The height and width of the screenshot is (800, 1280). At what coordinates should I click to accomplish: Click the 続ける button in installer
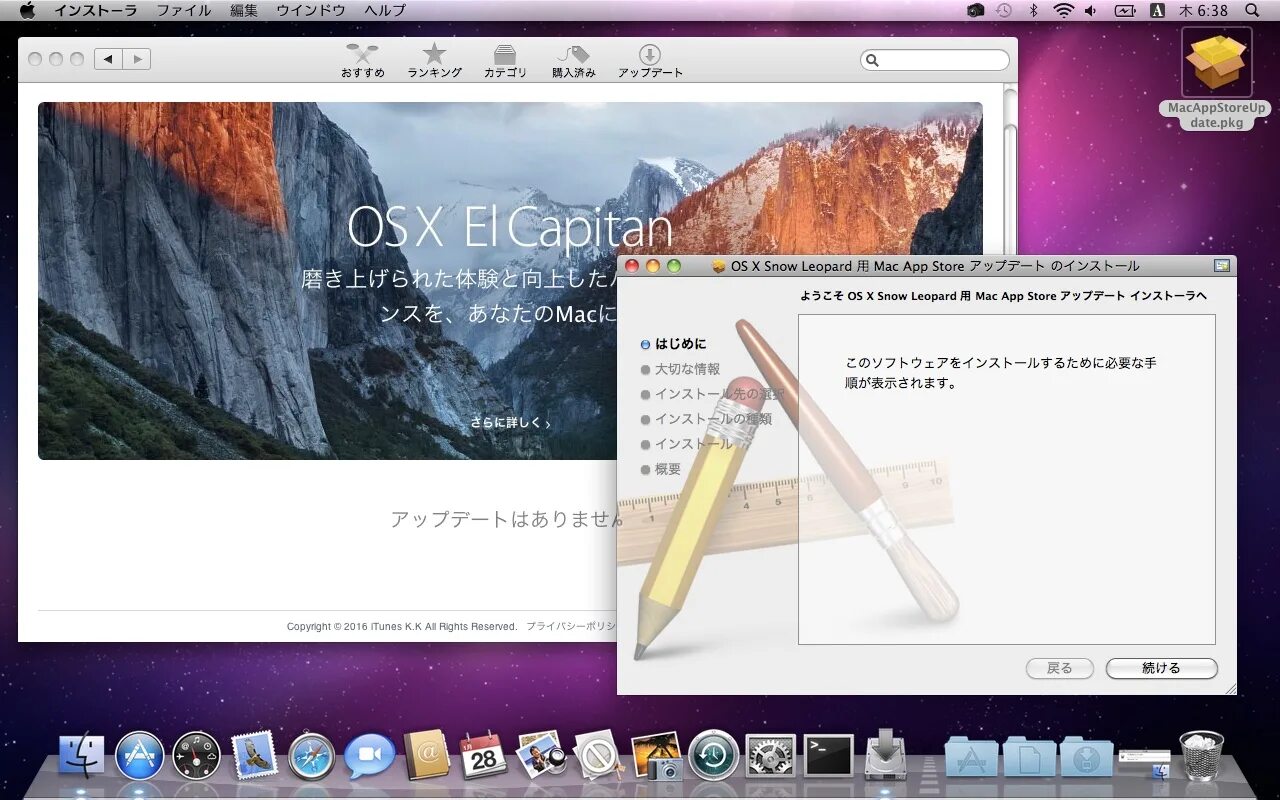pyautogui.click(x=1161, y=668)
